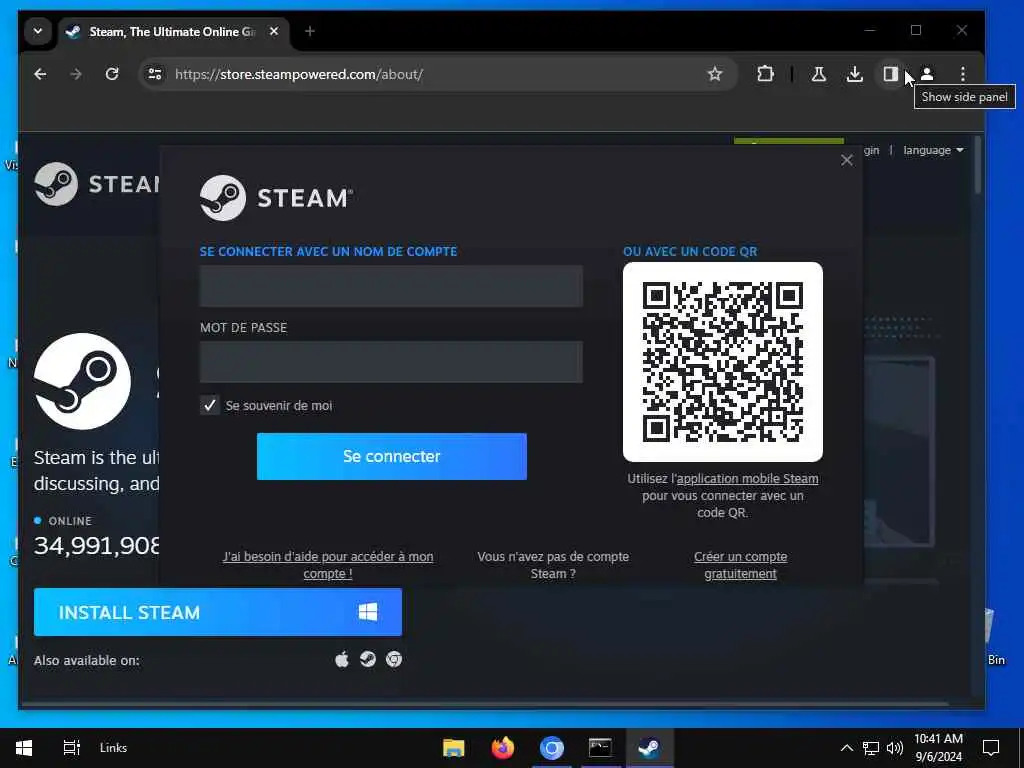Bookmark this page with the star icon
This screenshot has height=768, width=1024.
coord(715,74)
